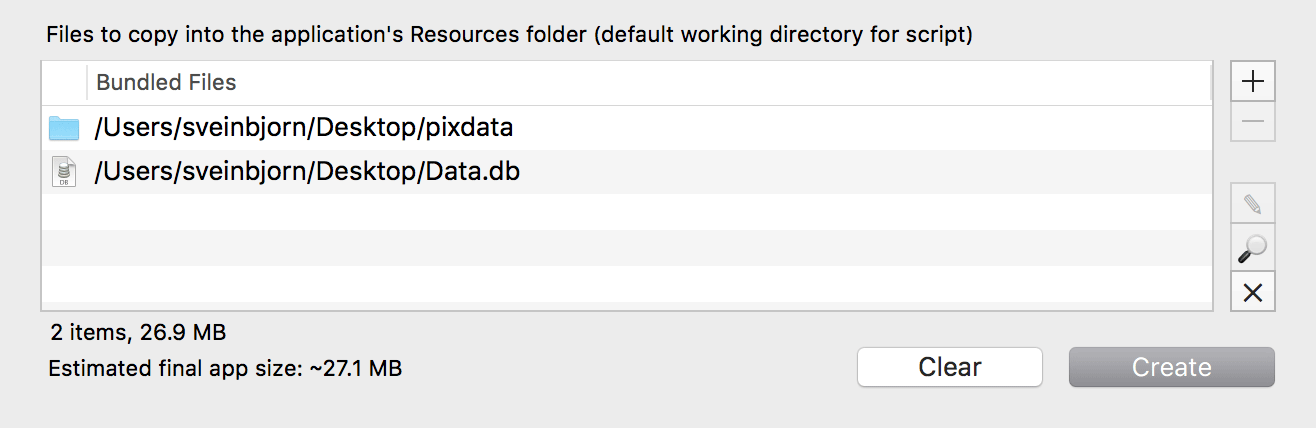Click the magnifying glass reveal icon
The width and height of the screenshot is (1316, 428).
pos(1253,247)
